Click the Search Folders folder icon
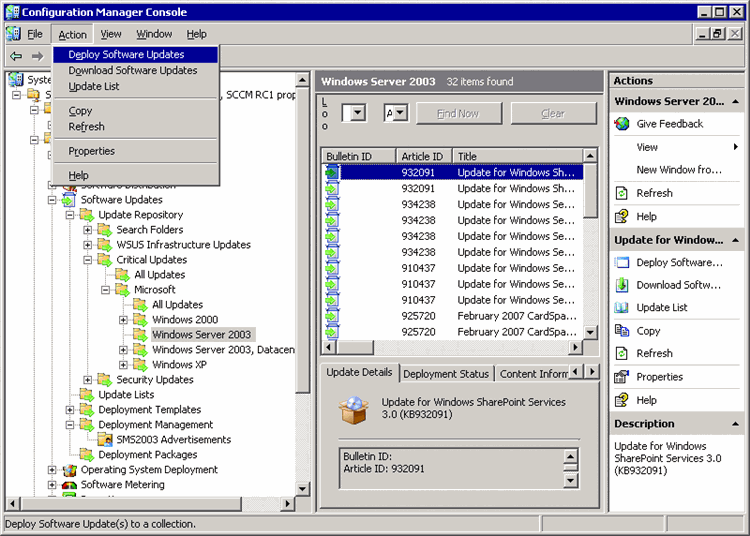This screenshot has width=750, height=536. click(x=105, y=230)
